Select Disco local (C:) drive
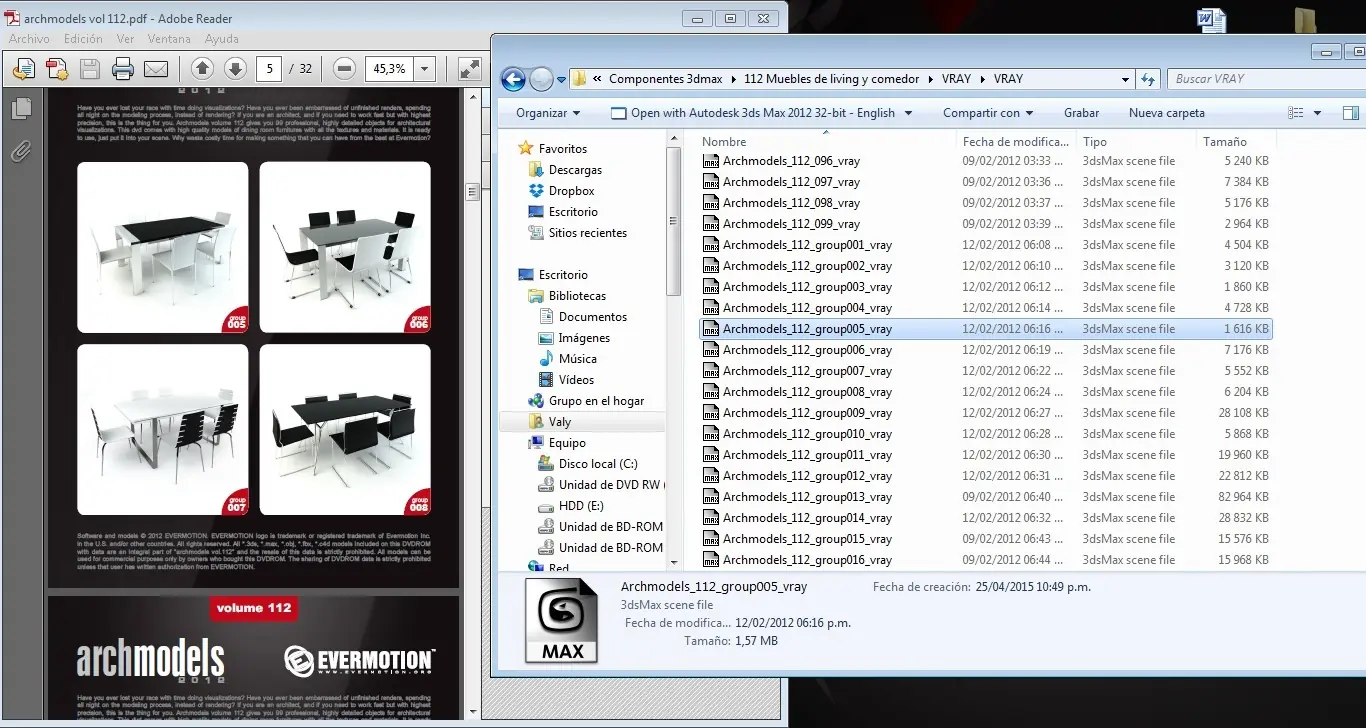This screenshot has height=728, width=1366. pos(597,464)
